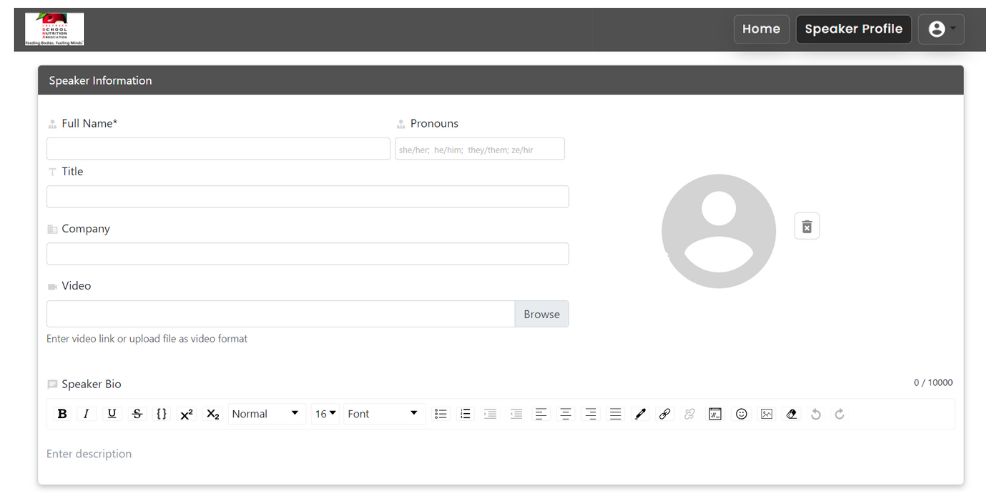The width and height of the screenshot is (1000, 500).
Task: Open the emoji picker
Action: pos(741,414)
